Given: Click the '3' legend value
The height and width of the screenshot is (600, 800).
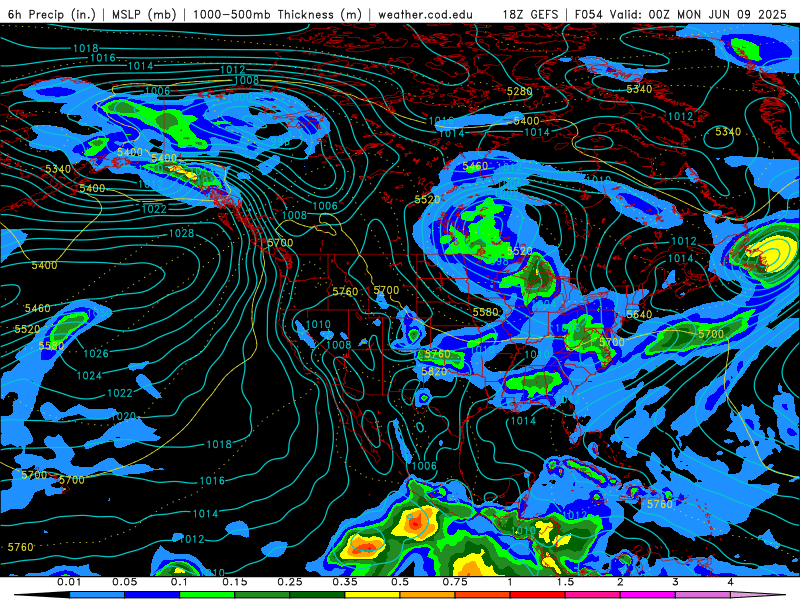Looking at the screenshot, I should click(x=675, y=582).
